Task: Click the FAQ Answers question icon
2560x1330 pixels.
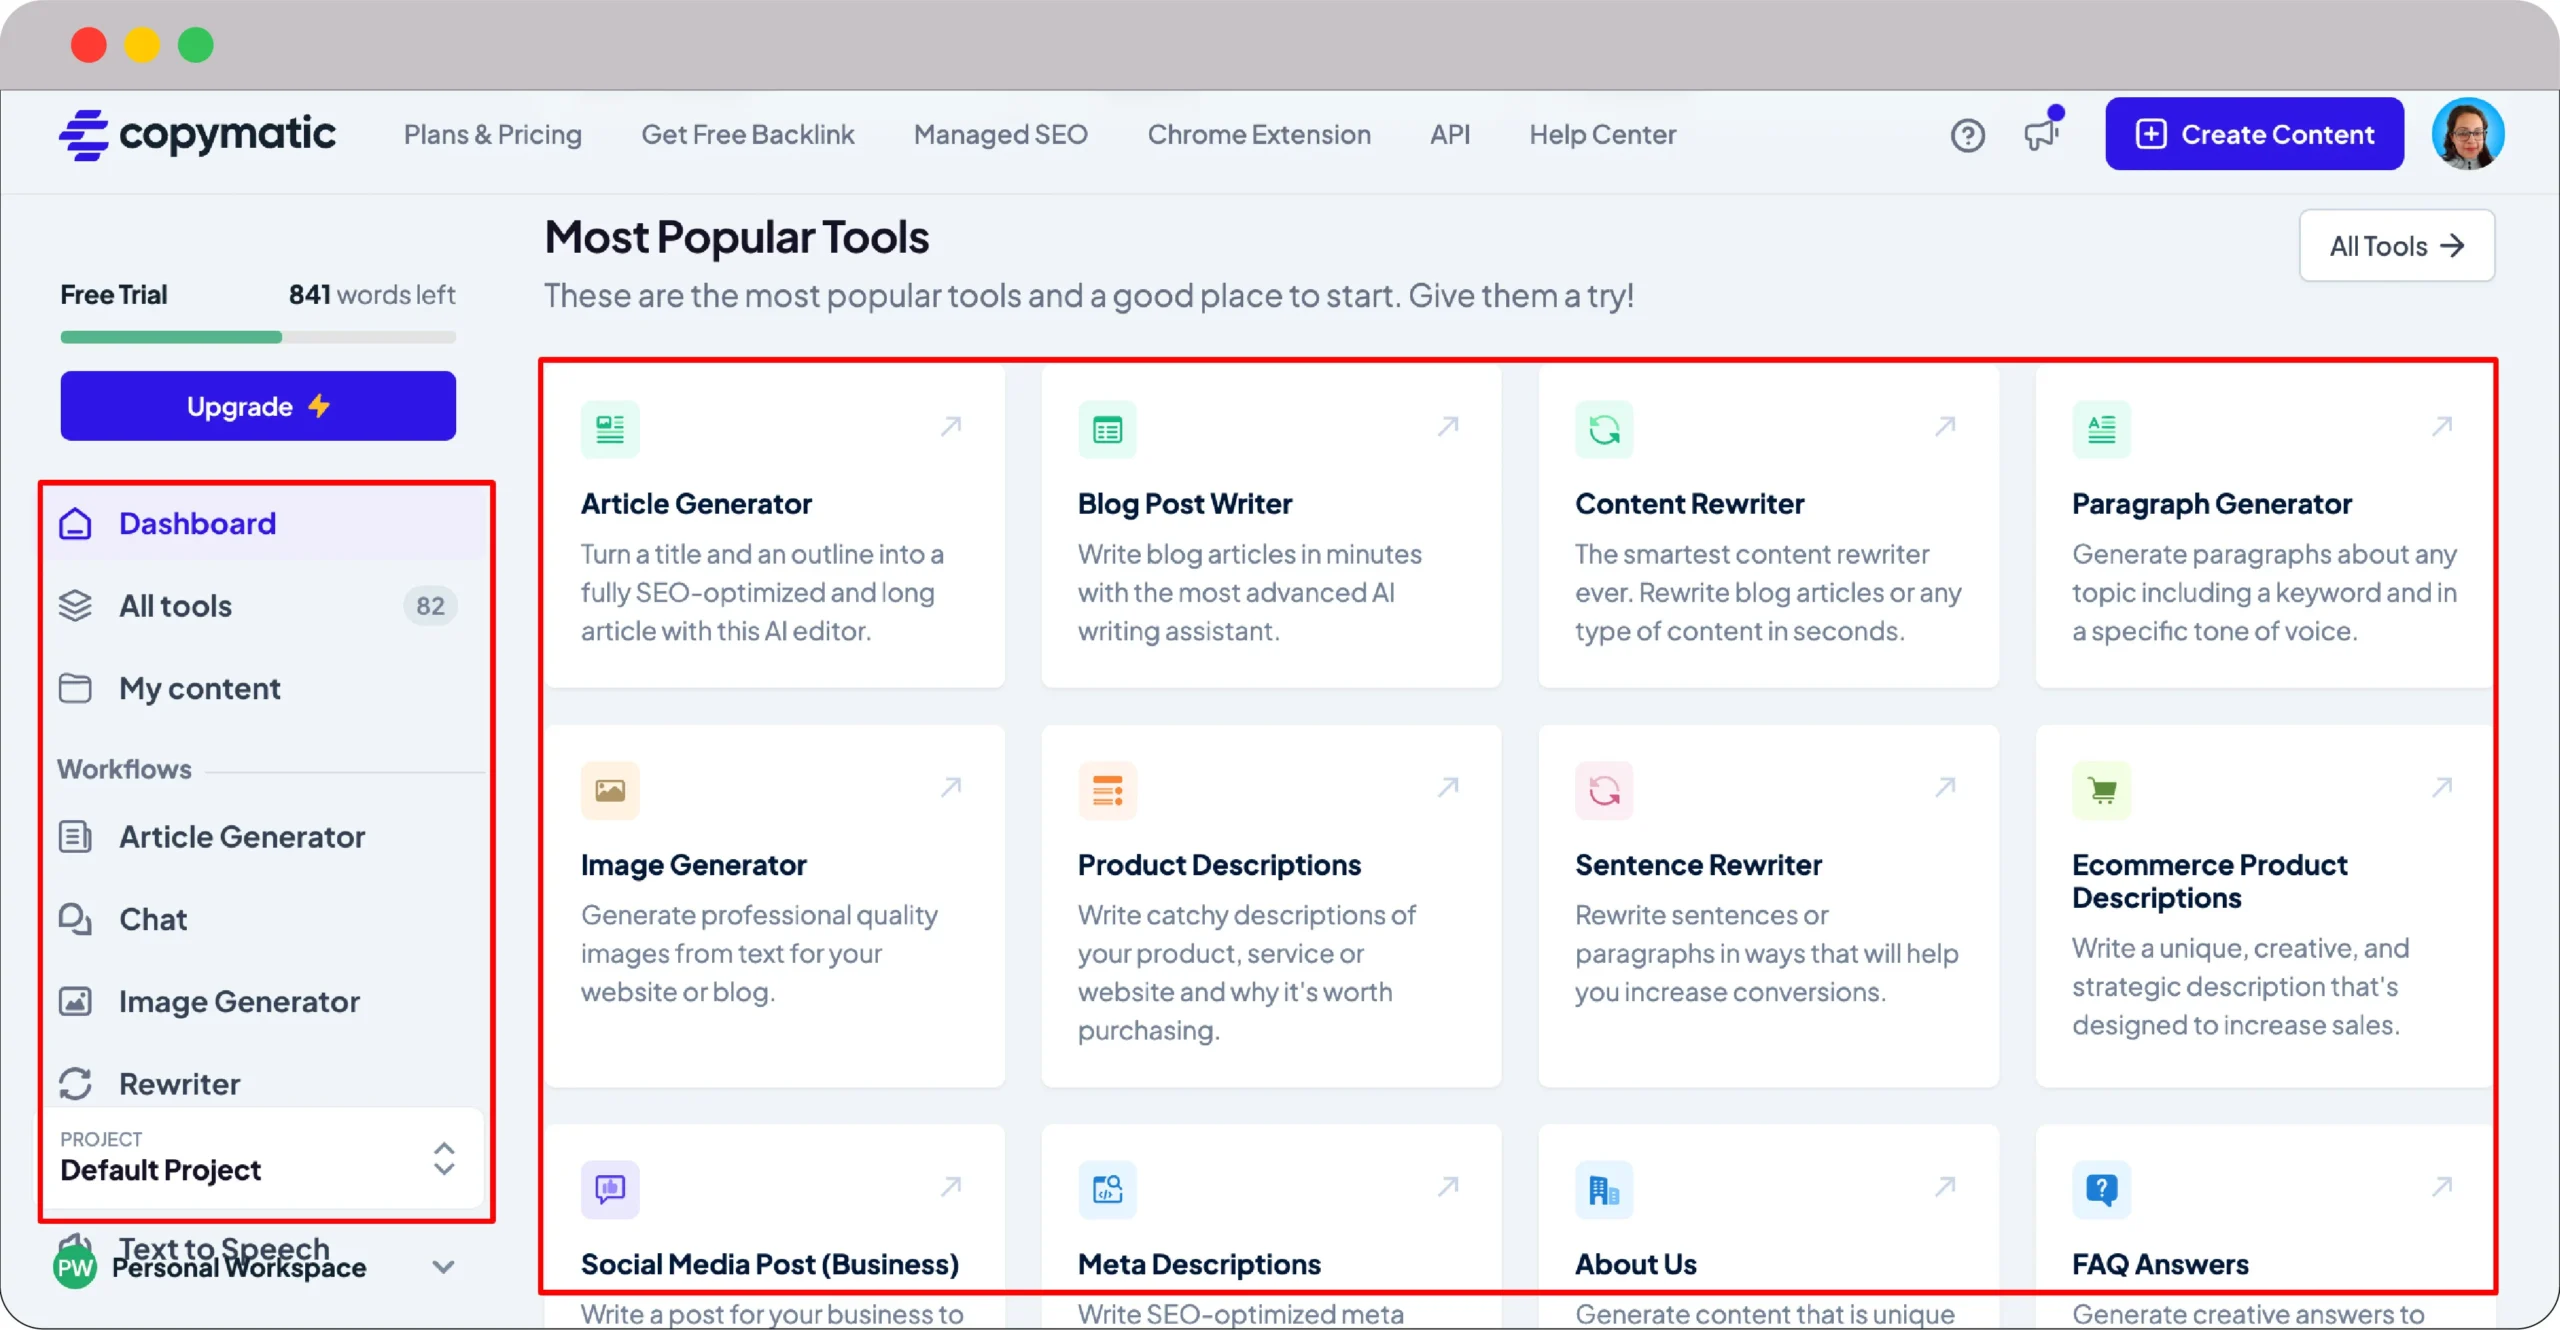Action: click(x=2101, y=1189)
